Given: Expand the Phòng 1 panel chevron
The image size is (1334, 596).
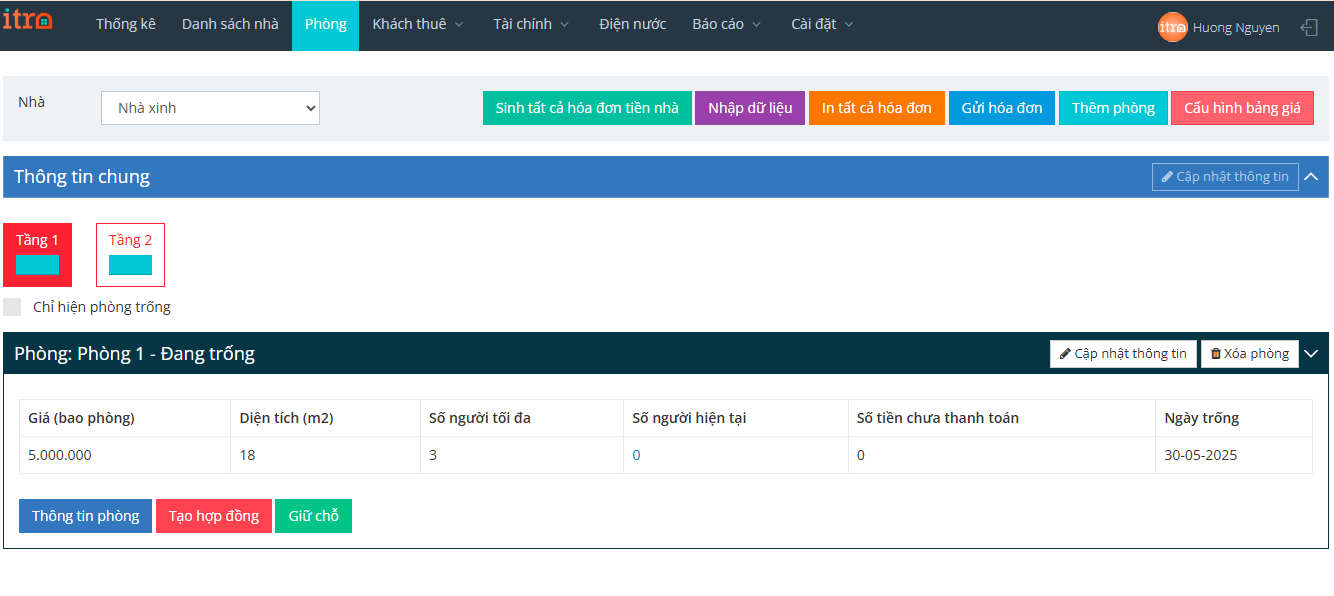Looking at the screenshot, I should 1311,354.
